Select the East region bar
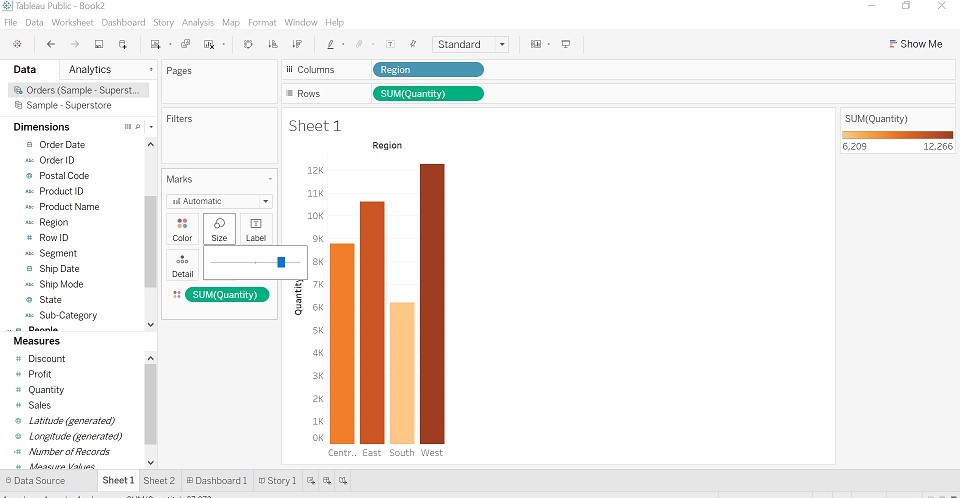Viewport: 960px width, 498px height. 372,323
